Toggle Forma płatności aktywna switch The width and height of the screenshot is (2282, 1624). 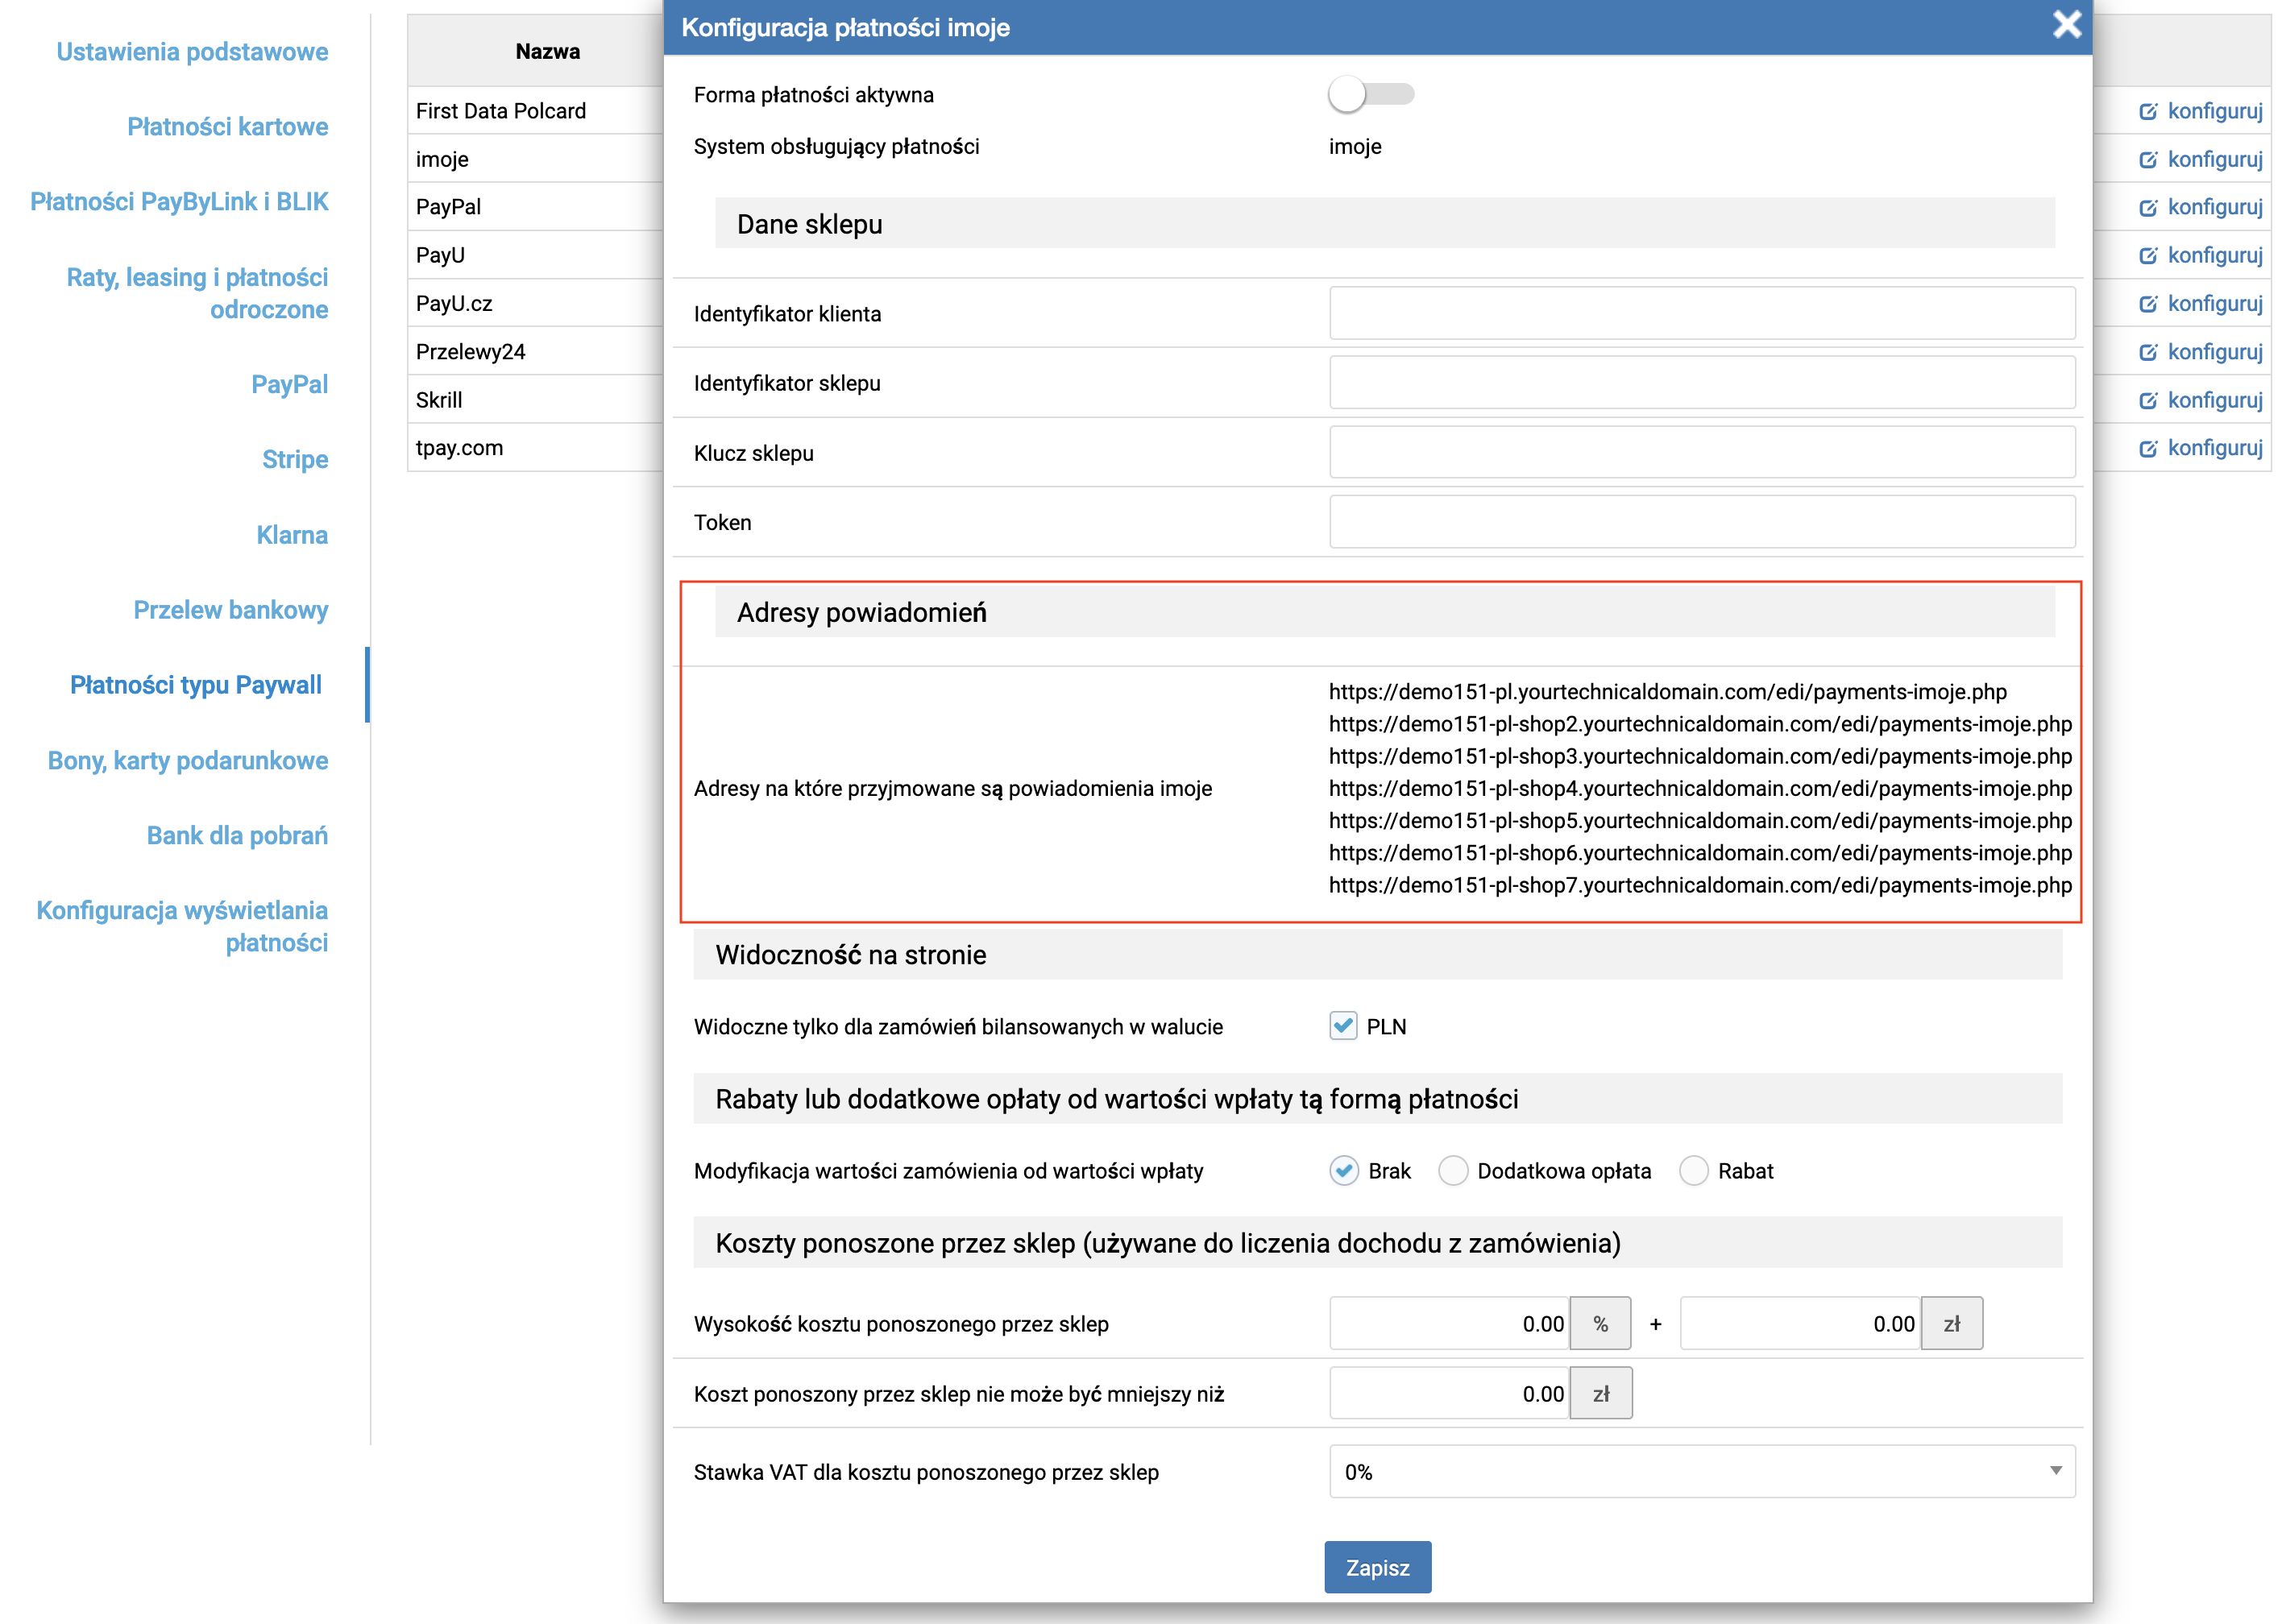[1371, 94]
